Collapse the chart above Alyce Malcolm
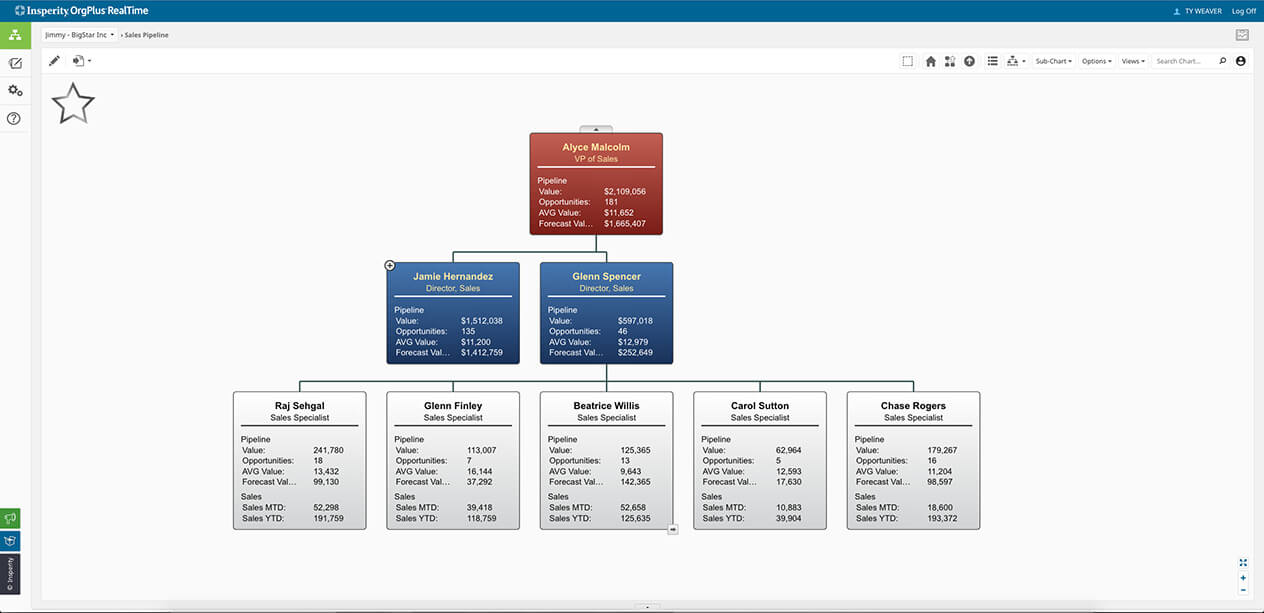Screen dimensions: 1264x613 click(596, 129)
